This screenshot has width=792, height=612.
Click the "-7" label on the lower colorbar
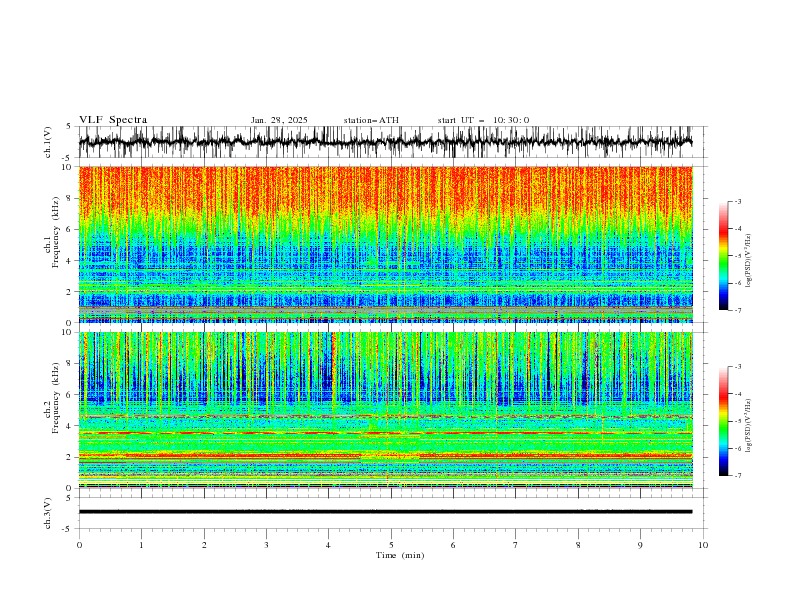(738, 476)
